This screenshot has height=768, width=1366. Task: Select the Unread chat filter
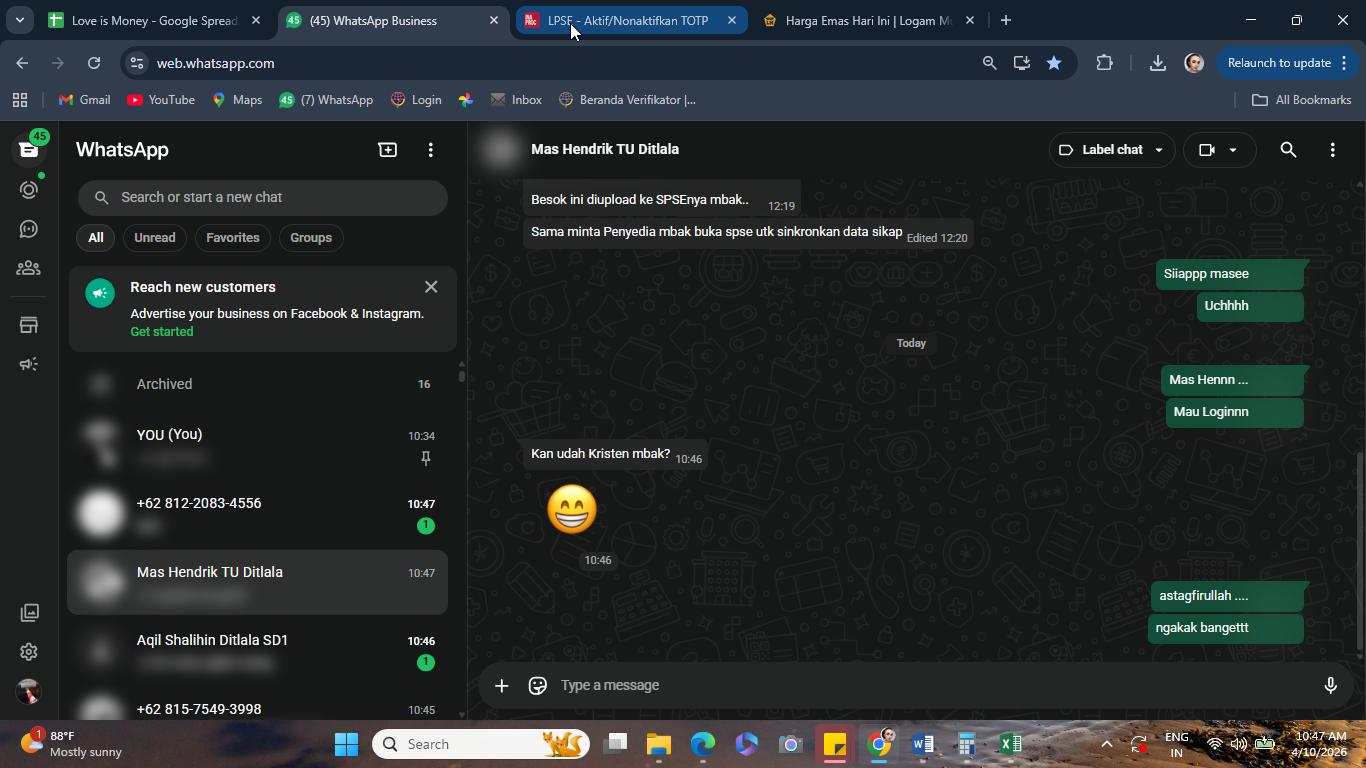tap(155, 238)
